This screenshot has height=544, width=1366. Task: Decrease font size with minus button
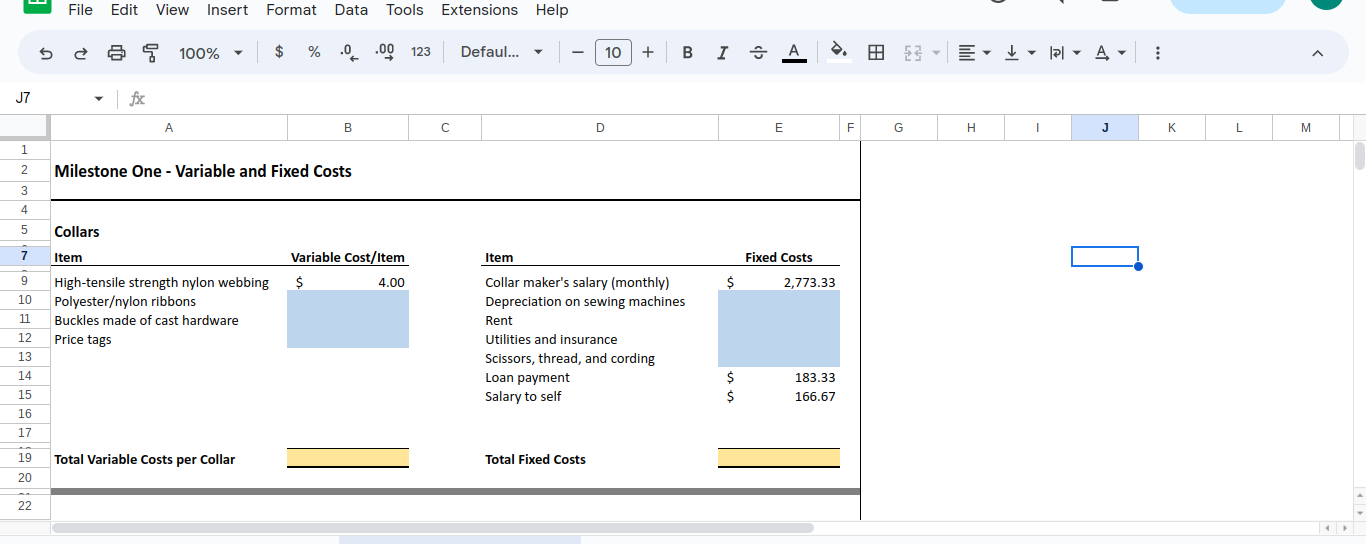577,52
